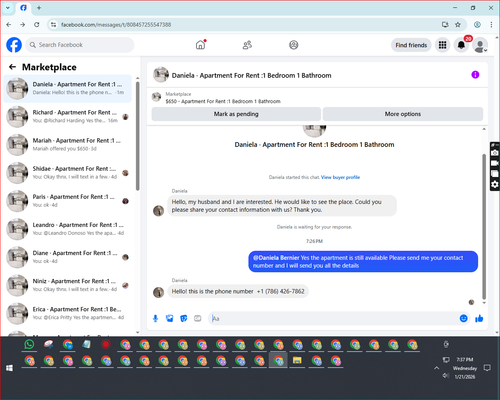500x400 pixels.
Task: Click the browser forward button
Action: [x=23, y=24]
